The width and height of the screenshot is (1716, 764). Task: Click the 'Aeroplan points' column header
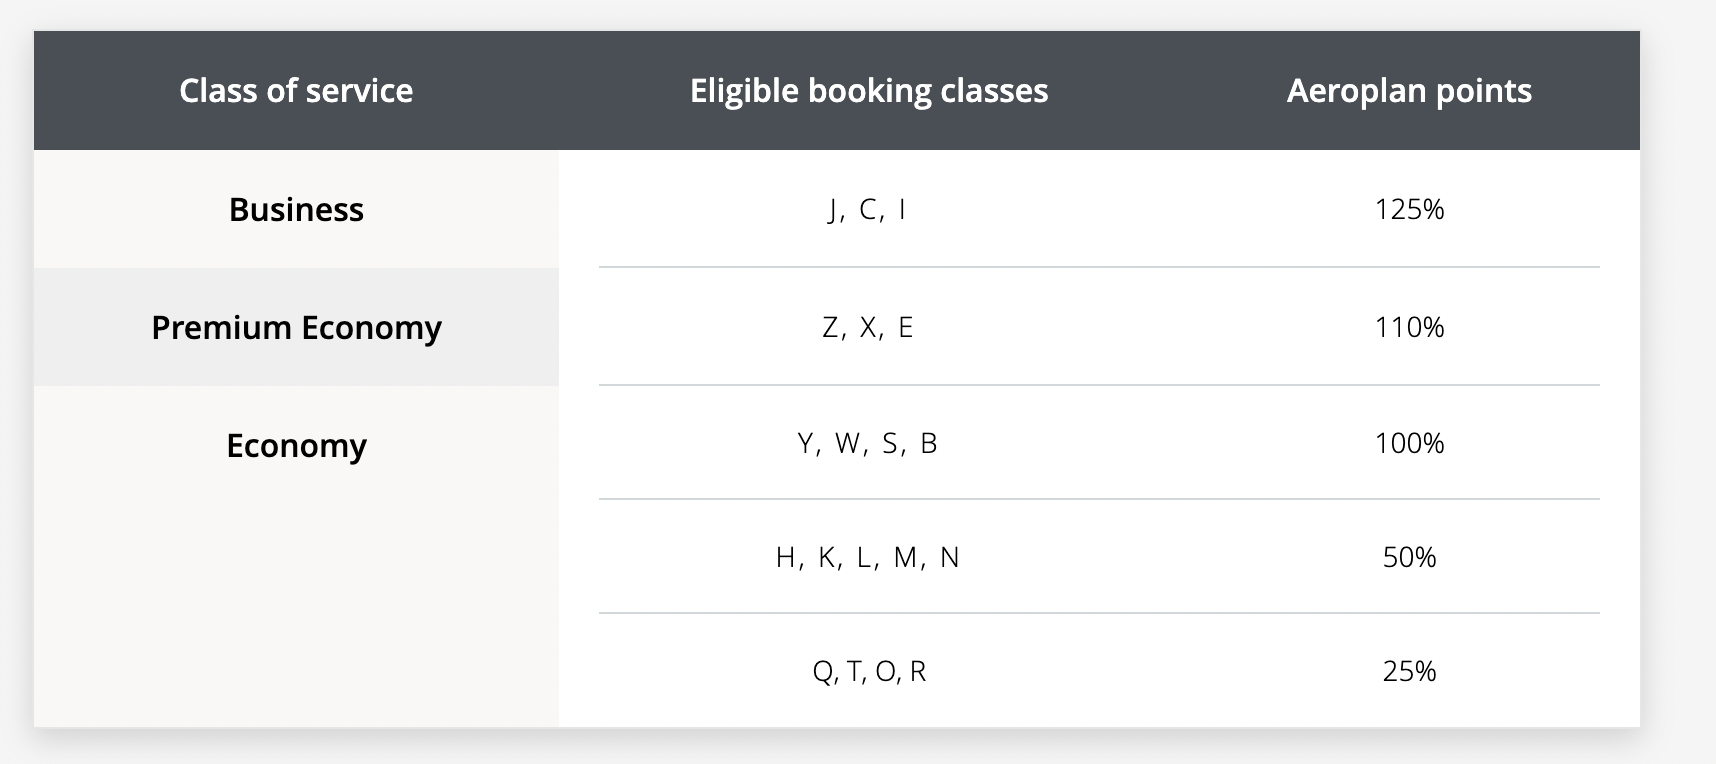[x=1409, y=91]
